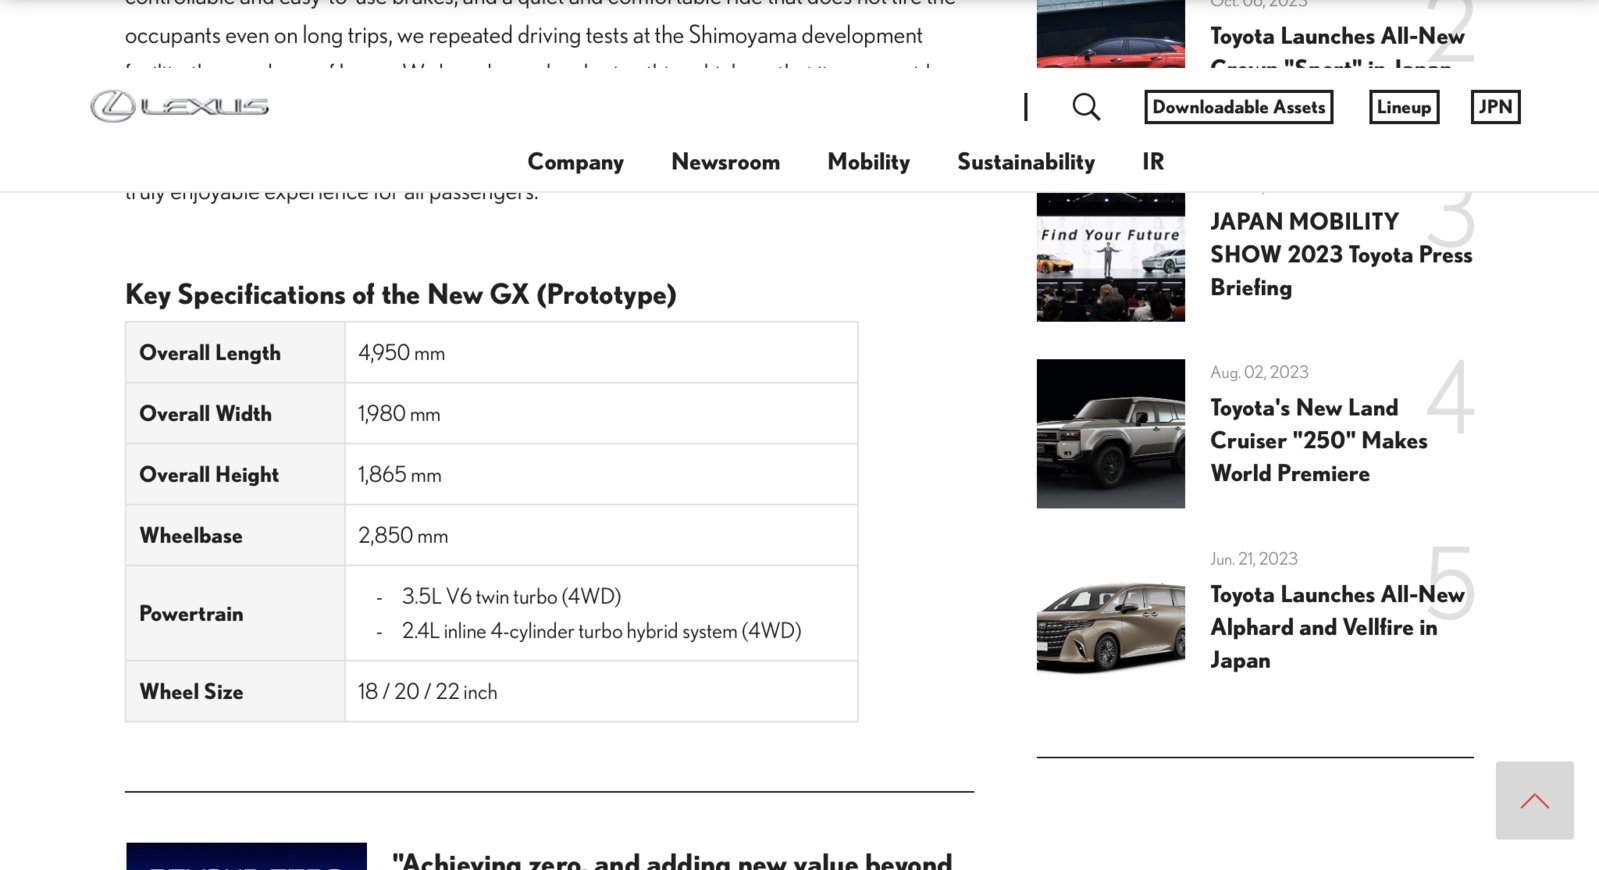The height and width of the screenshot is (870, 1599).
Task: Click the back-to-top arrow button
Action: click(x=1534, y=800)
